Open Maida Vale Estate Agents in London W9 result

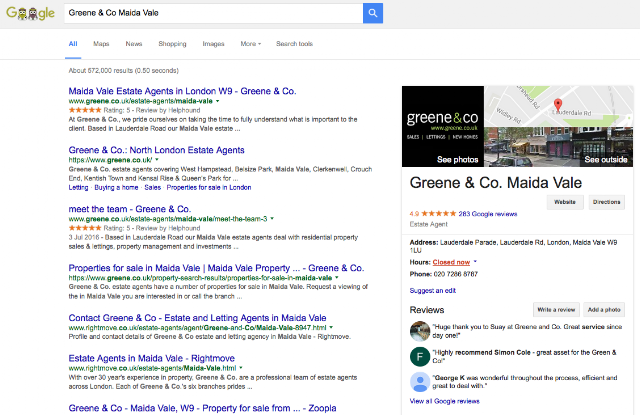pyautogui.click(x=182, y=91)
